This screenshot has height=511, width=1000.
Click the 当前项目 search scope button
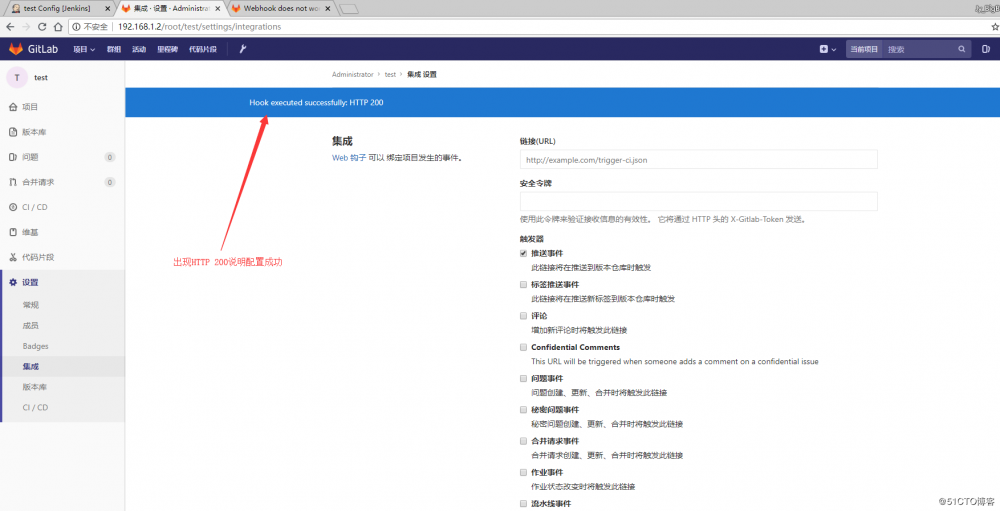[864, 49]
